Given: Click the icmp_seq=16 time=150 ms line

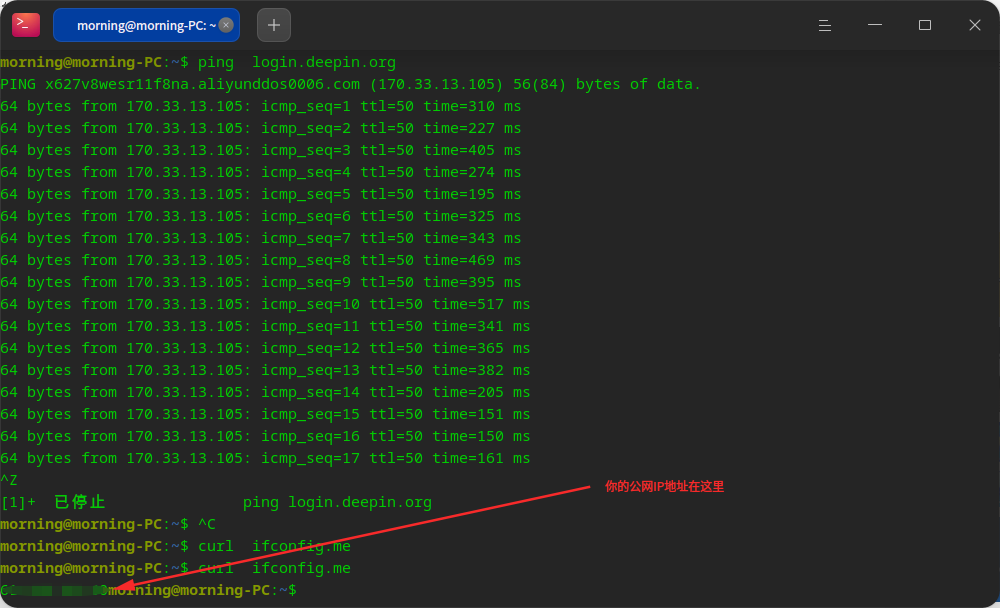Looking at the screenshot, I should (265, 436).
